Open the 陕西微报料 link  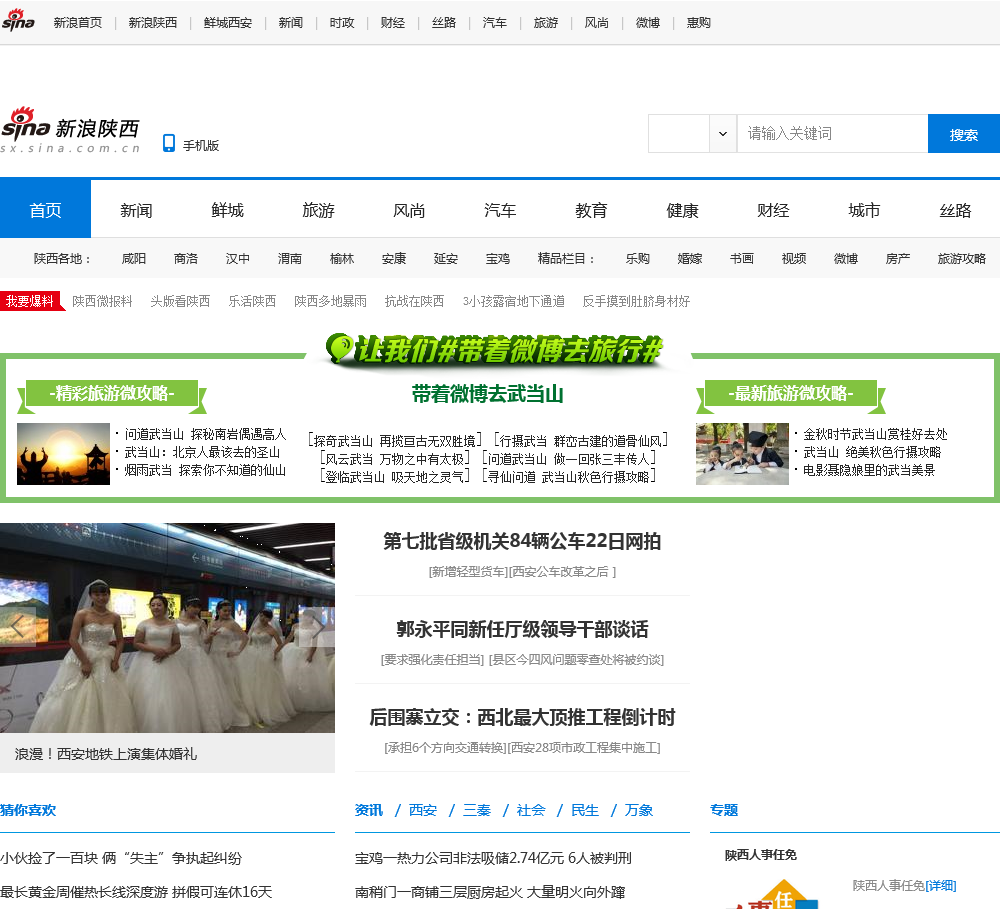[x=102, y=301]
